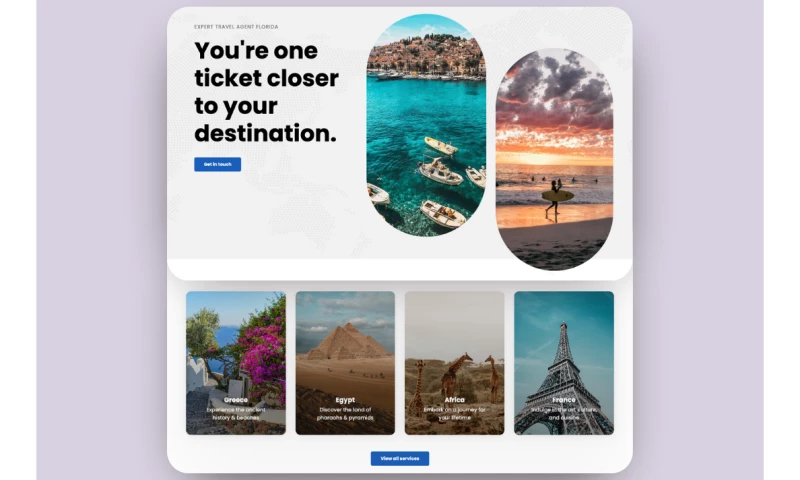Screen dimensions: 800x480
Task: Click the Greece title text
Action: click(236, 400)
